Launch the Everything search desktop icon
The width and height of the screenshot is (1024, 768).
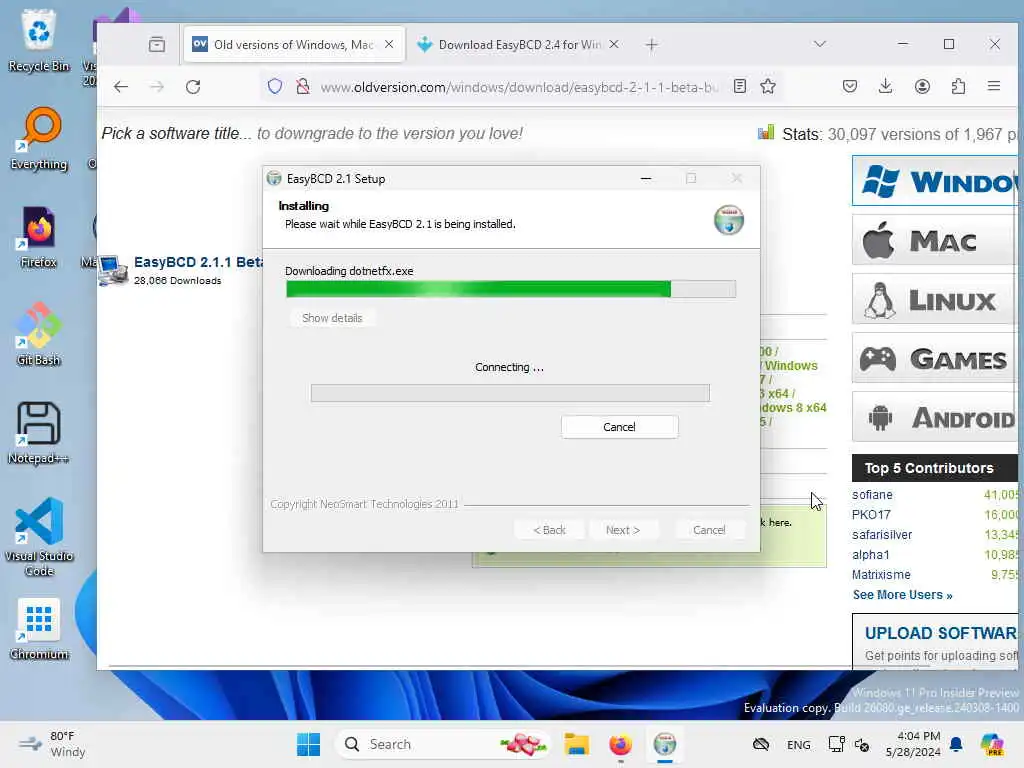pyautogui.click(x=39, y=138)
